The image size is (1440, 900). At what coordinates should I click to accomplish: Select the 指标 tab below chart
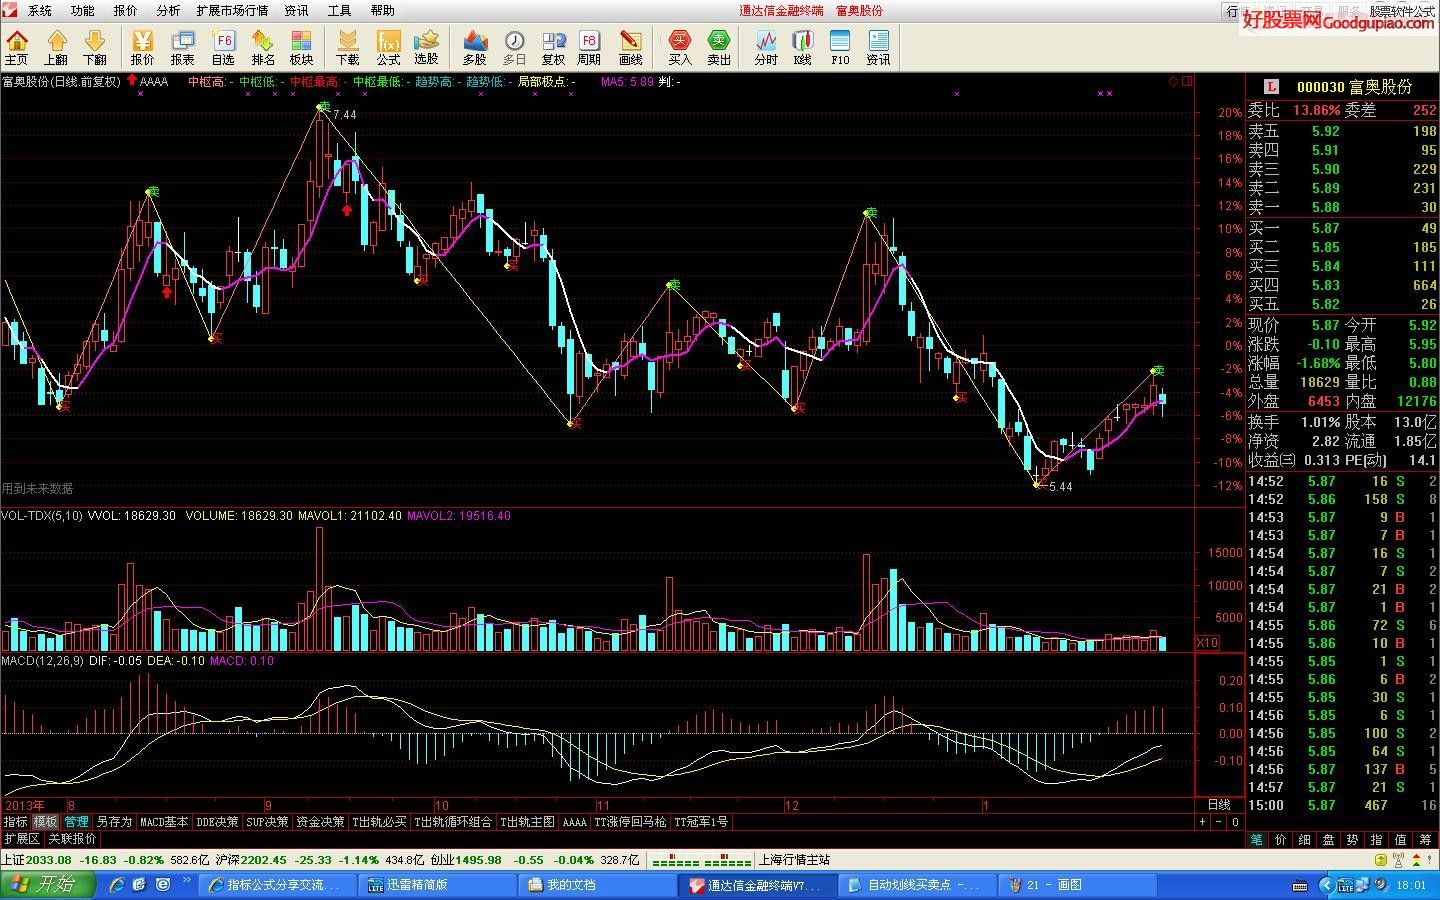pos(16,822)
